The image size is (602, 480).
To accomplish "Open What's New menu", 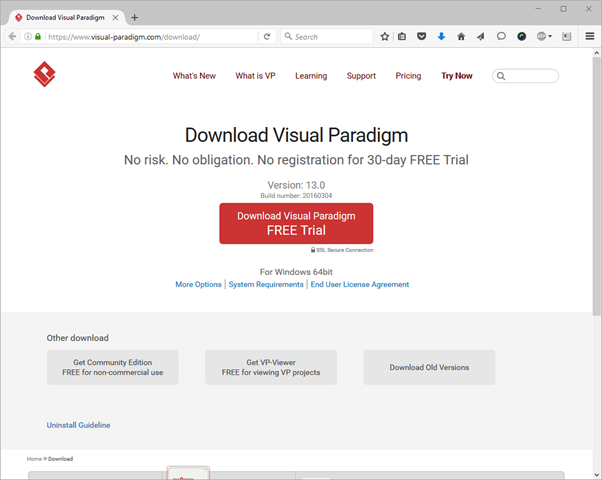I will [x=194, y=76].
